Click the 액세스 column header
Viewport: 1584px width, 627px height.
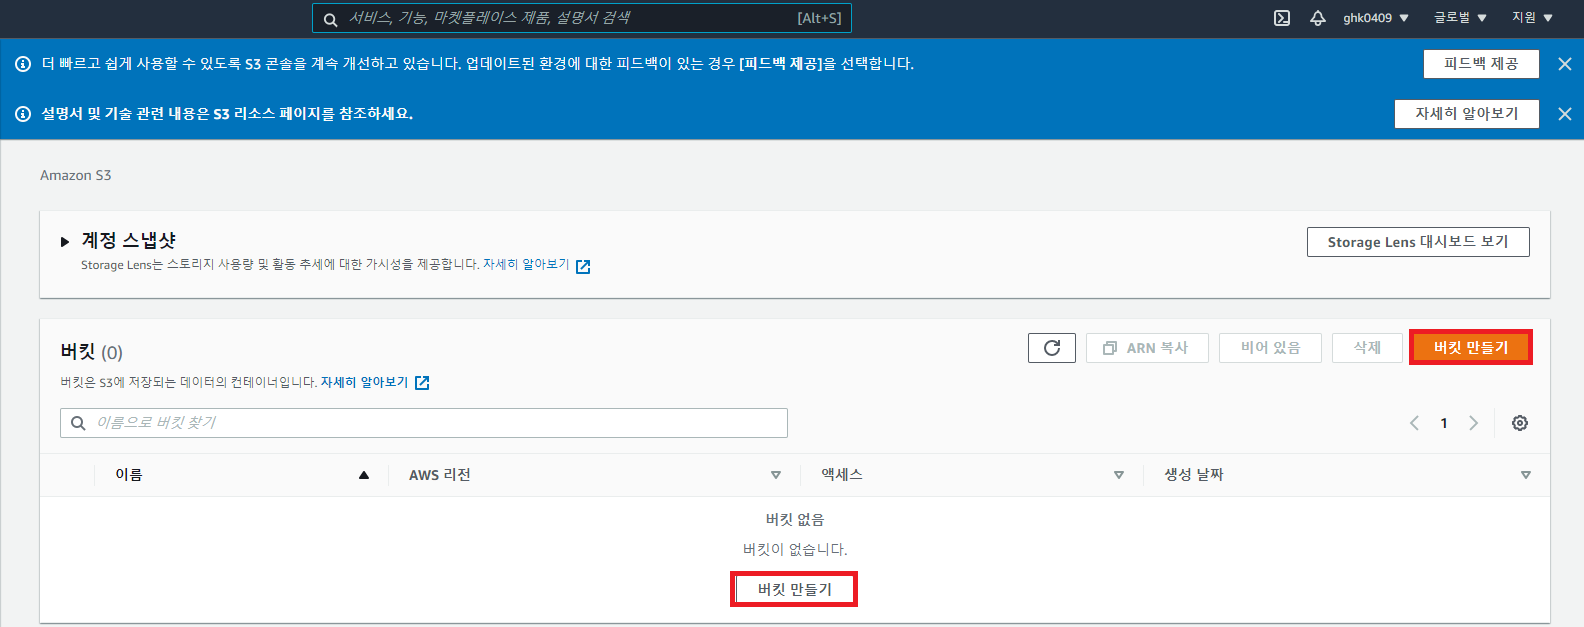click(x=842, y=475)
